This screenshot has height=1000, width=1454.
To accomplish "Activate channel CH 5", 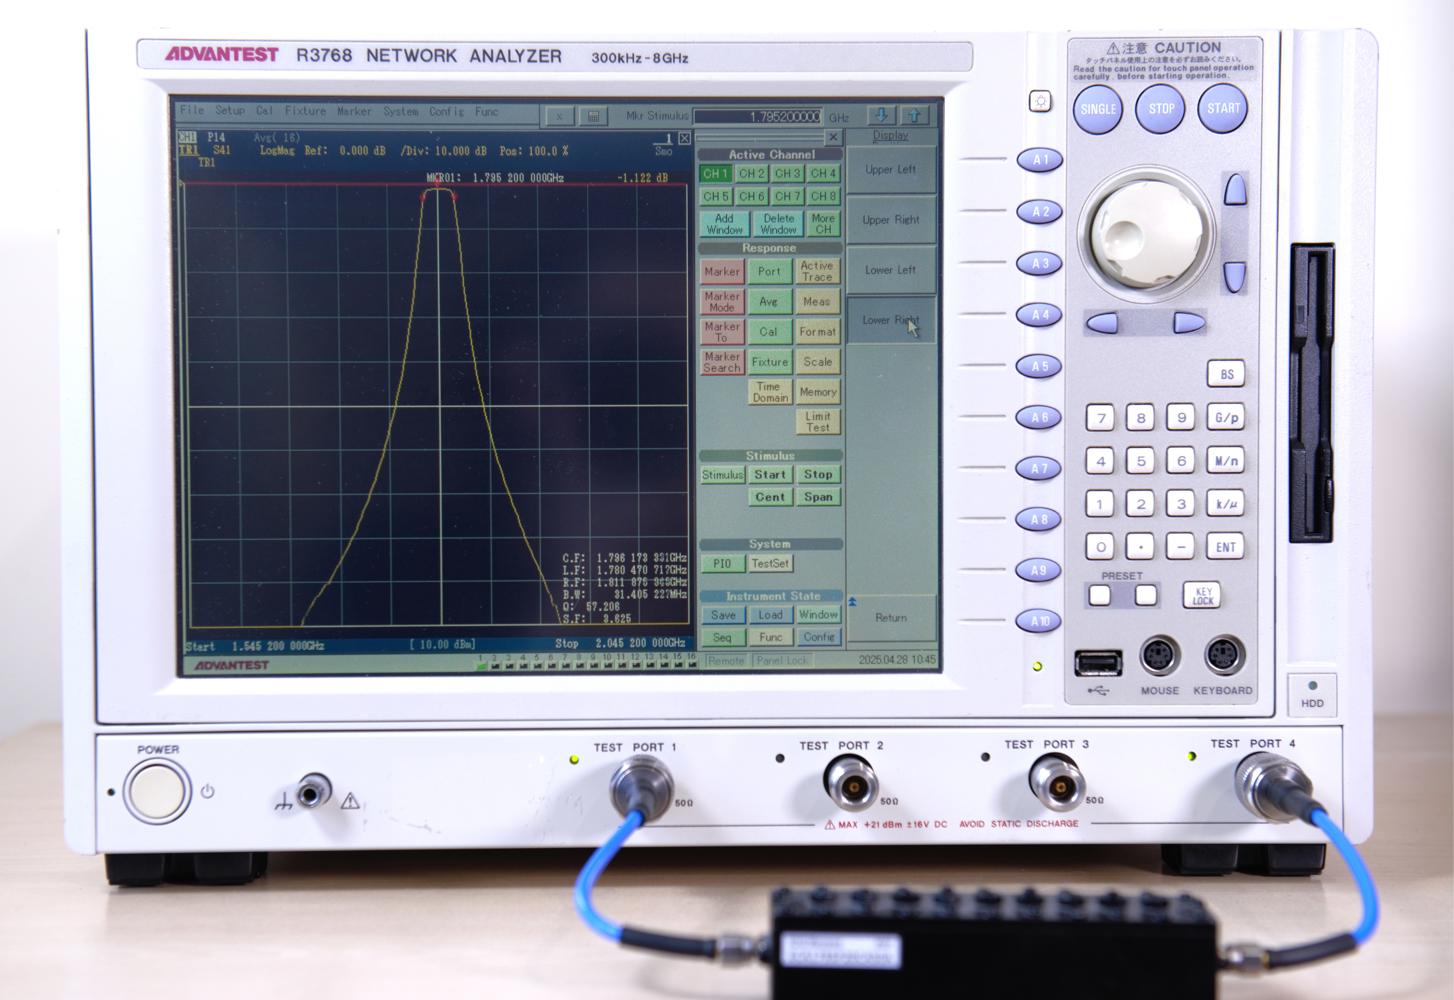I will (715, 197).
